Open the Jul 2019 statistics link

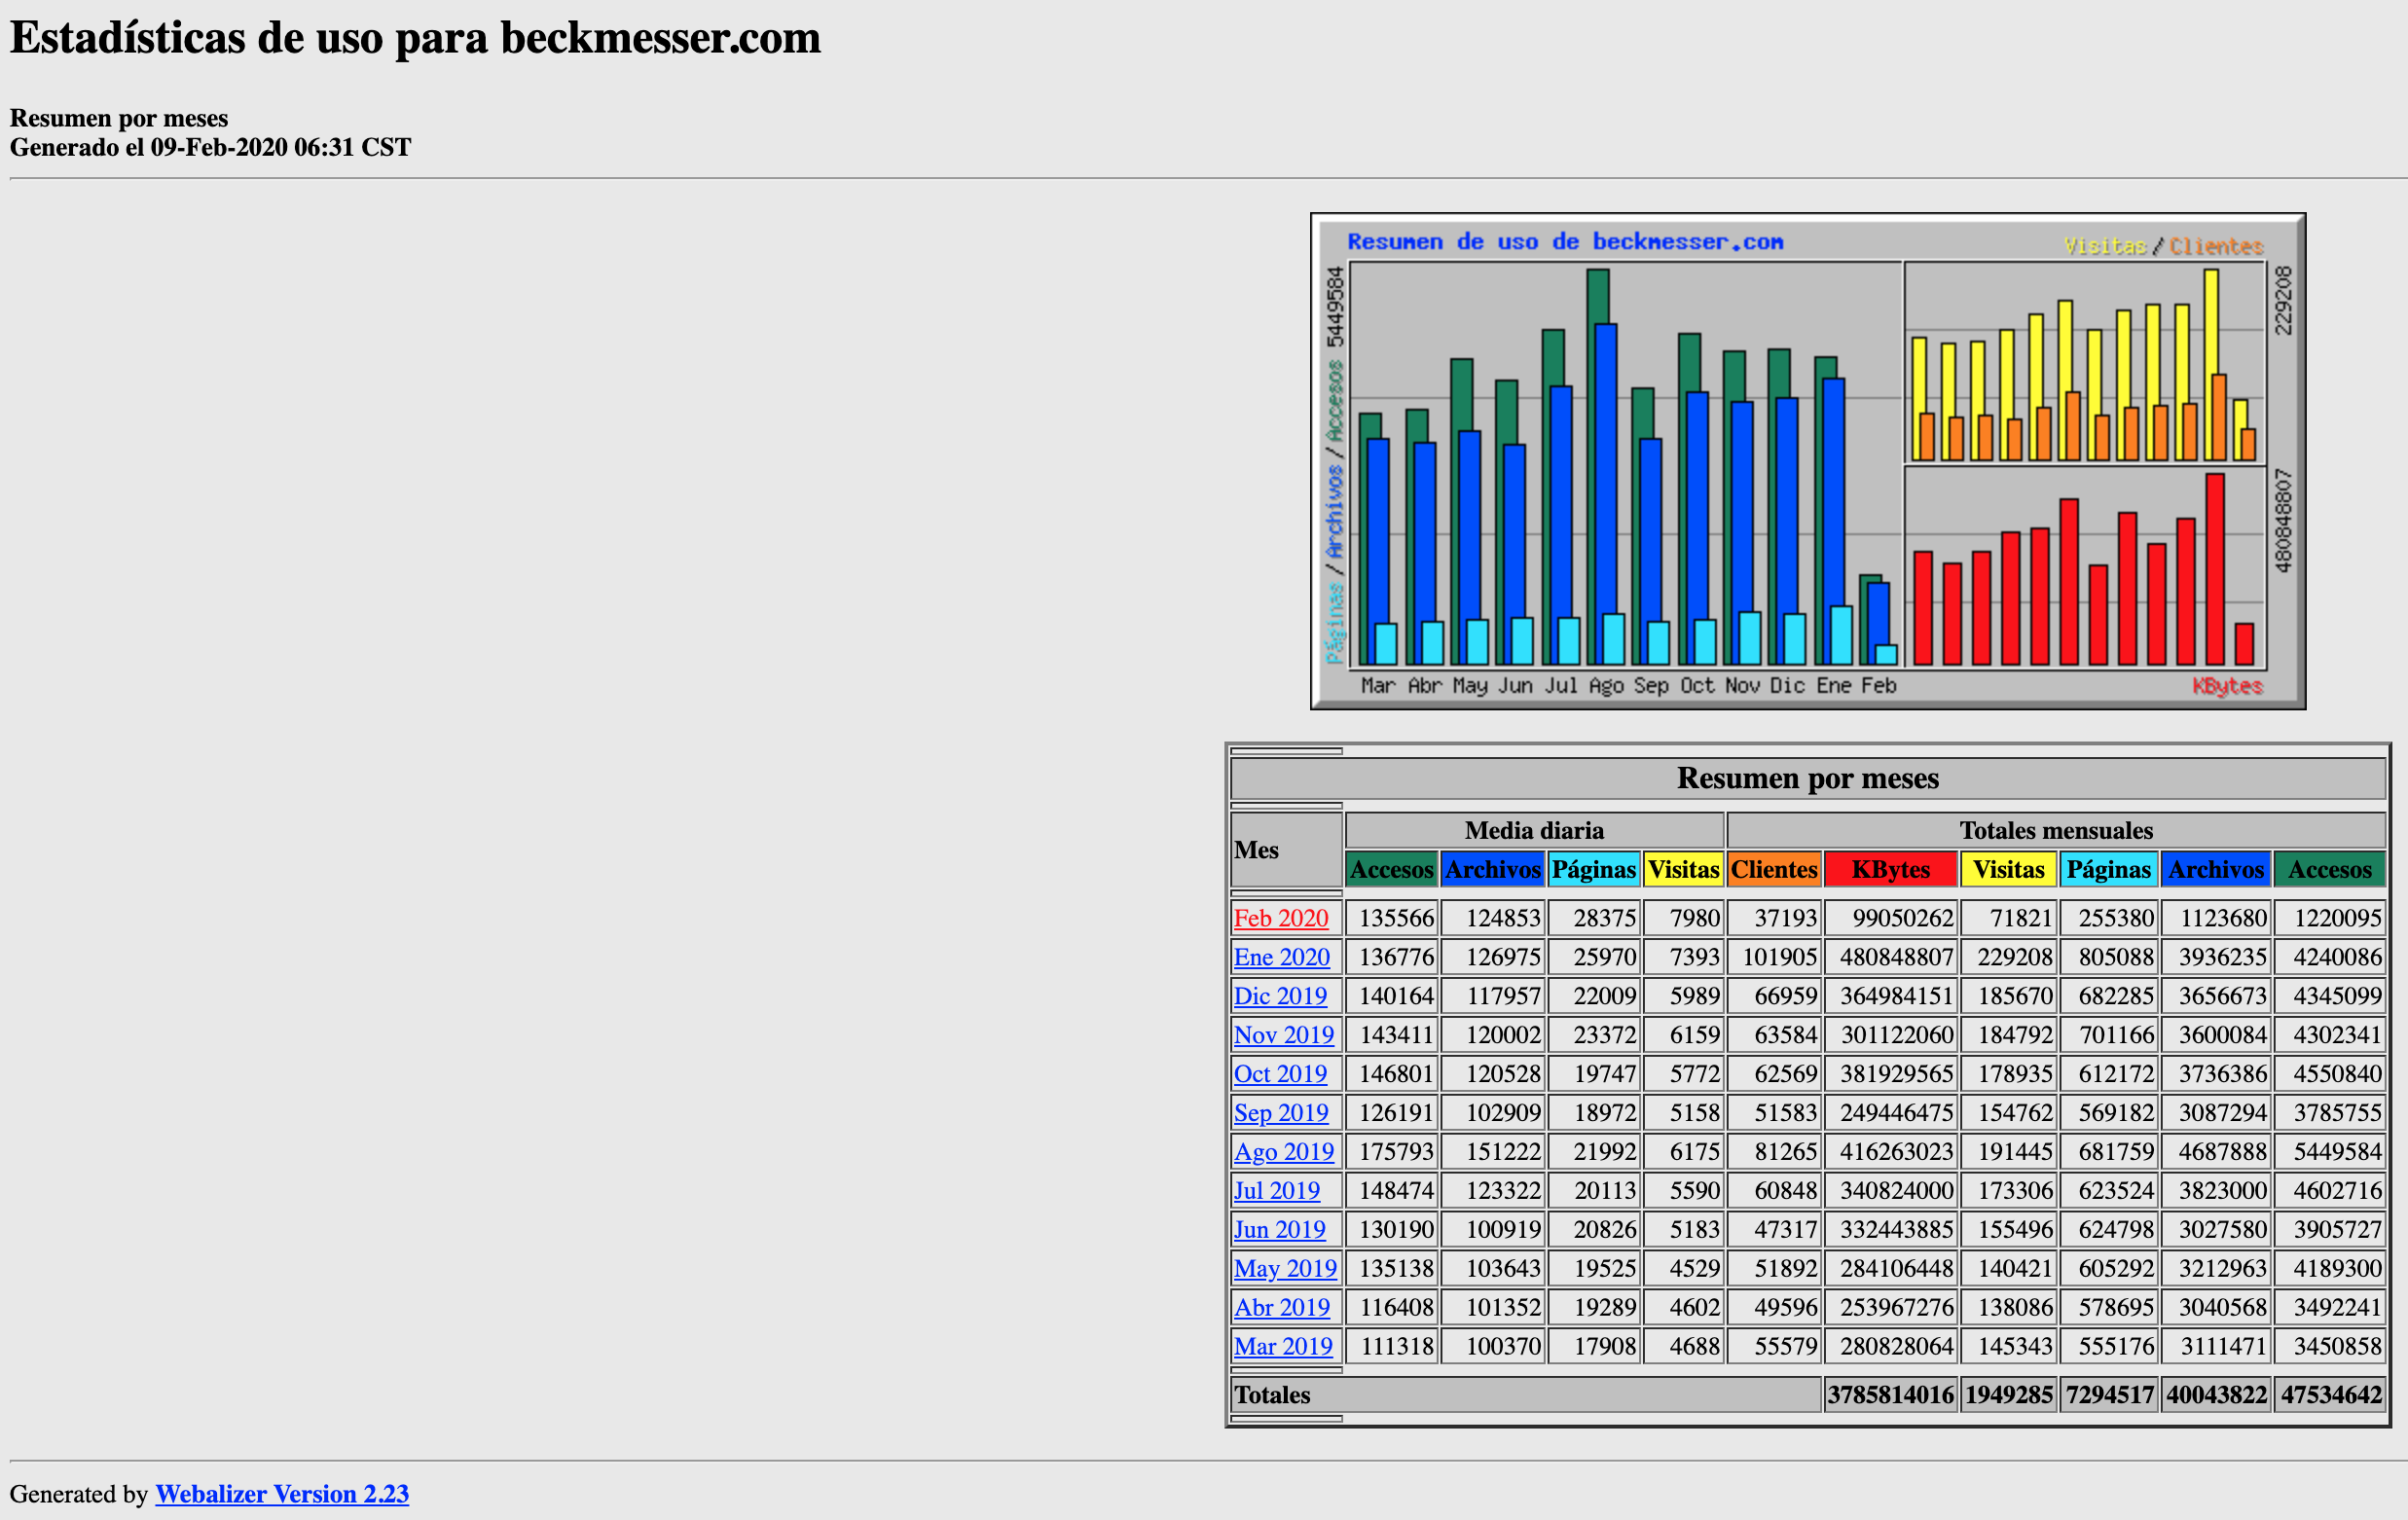click(x=1276, y=1191)
